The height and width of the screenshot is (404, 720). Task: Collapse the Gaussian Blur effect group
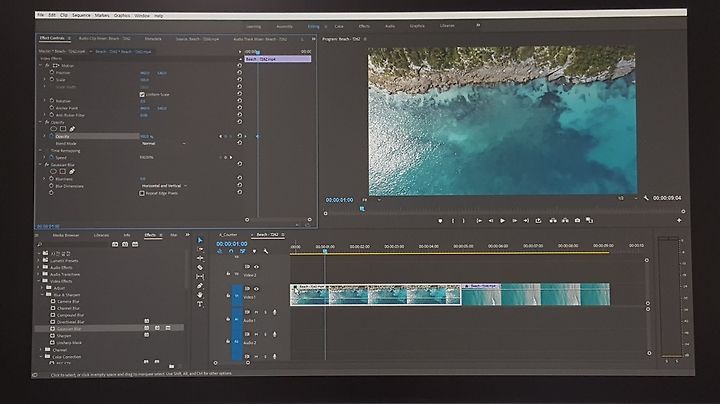(x=40, y=164)
